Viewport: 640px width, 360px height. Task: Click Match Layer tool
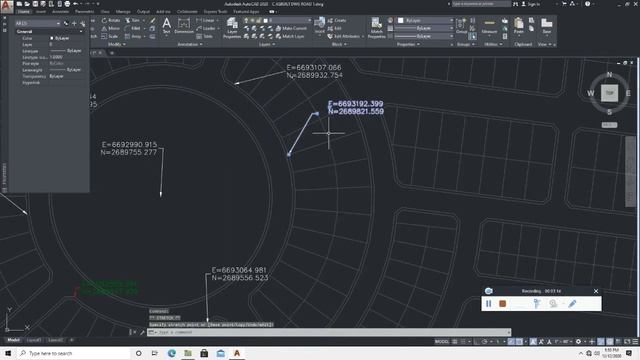pos(290,36)
